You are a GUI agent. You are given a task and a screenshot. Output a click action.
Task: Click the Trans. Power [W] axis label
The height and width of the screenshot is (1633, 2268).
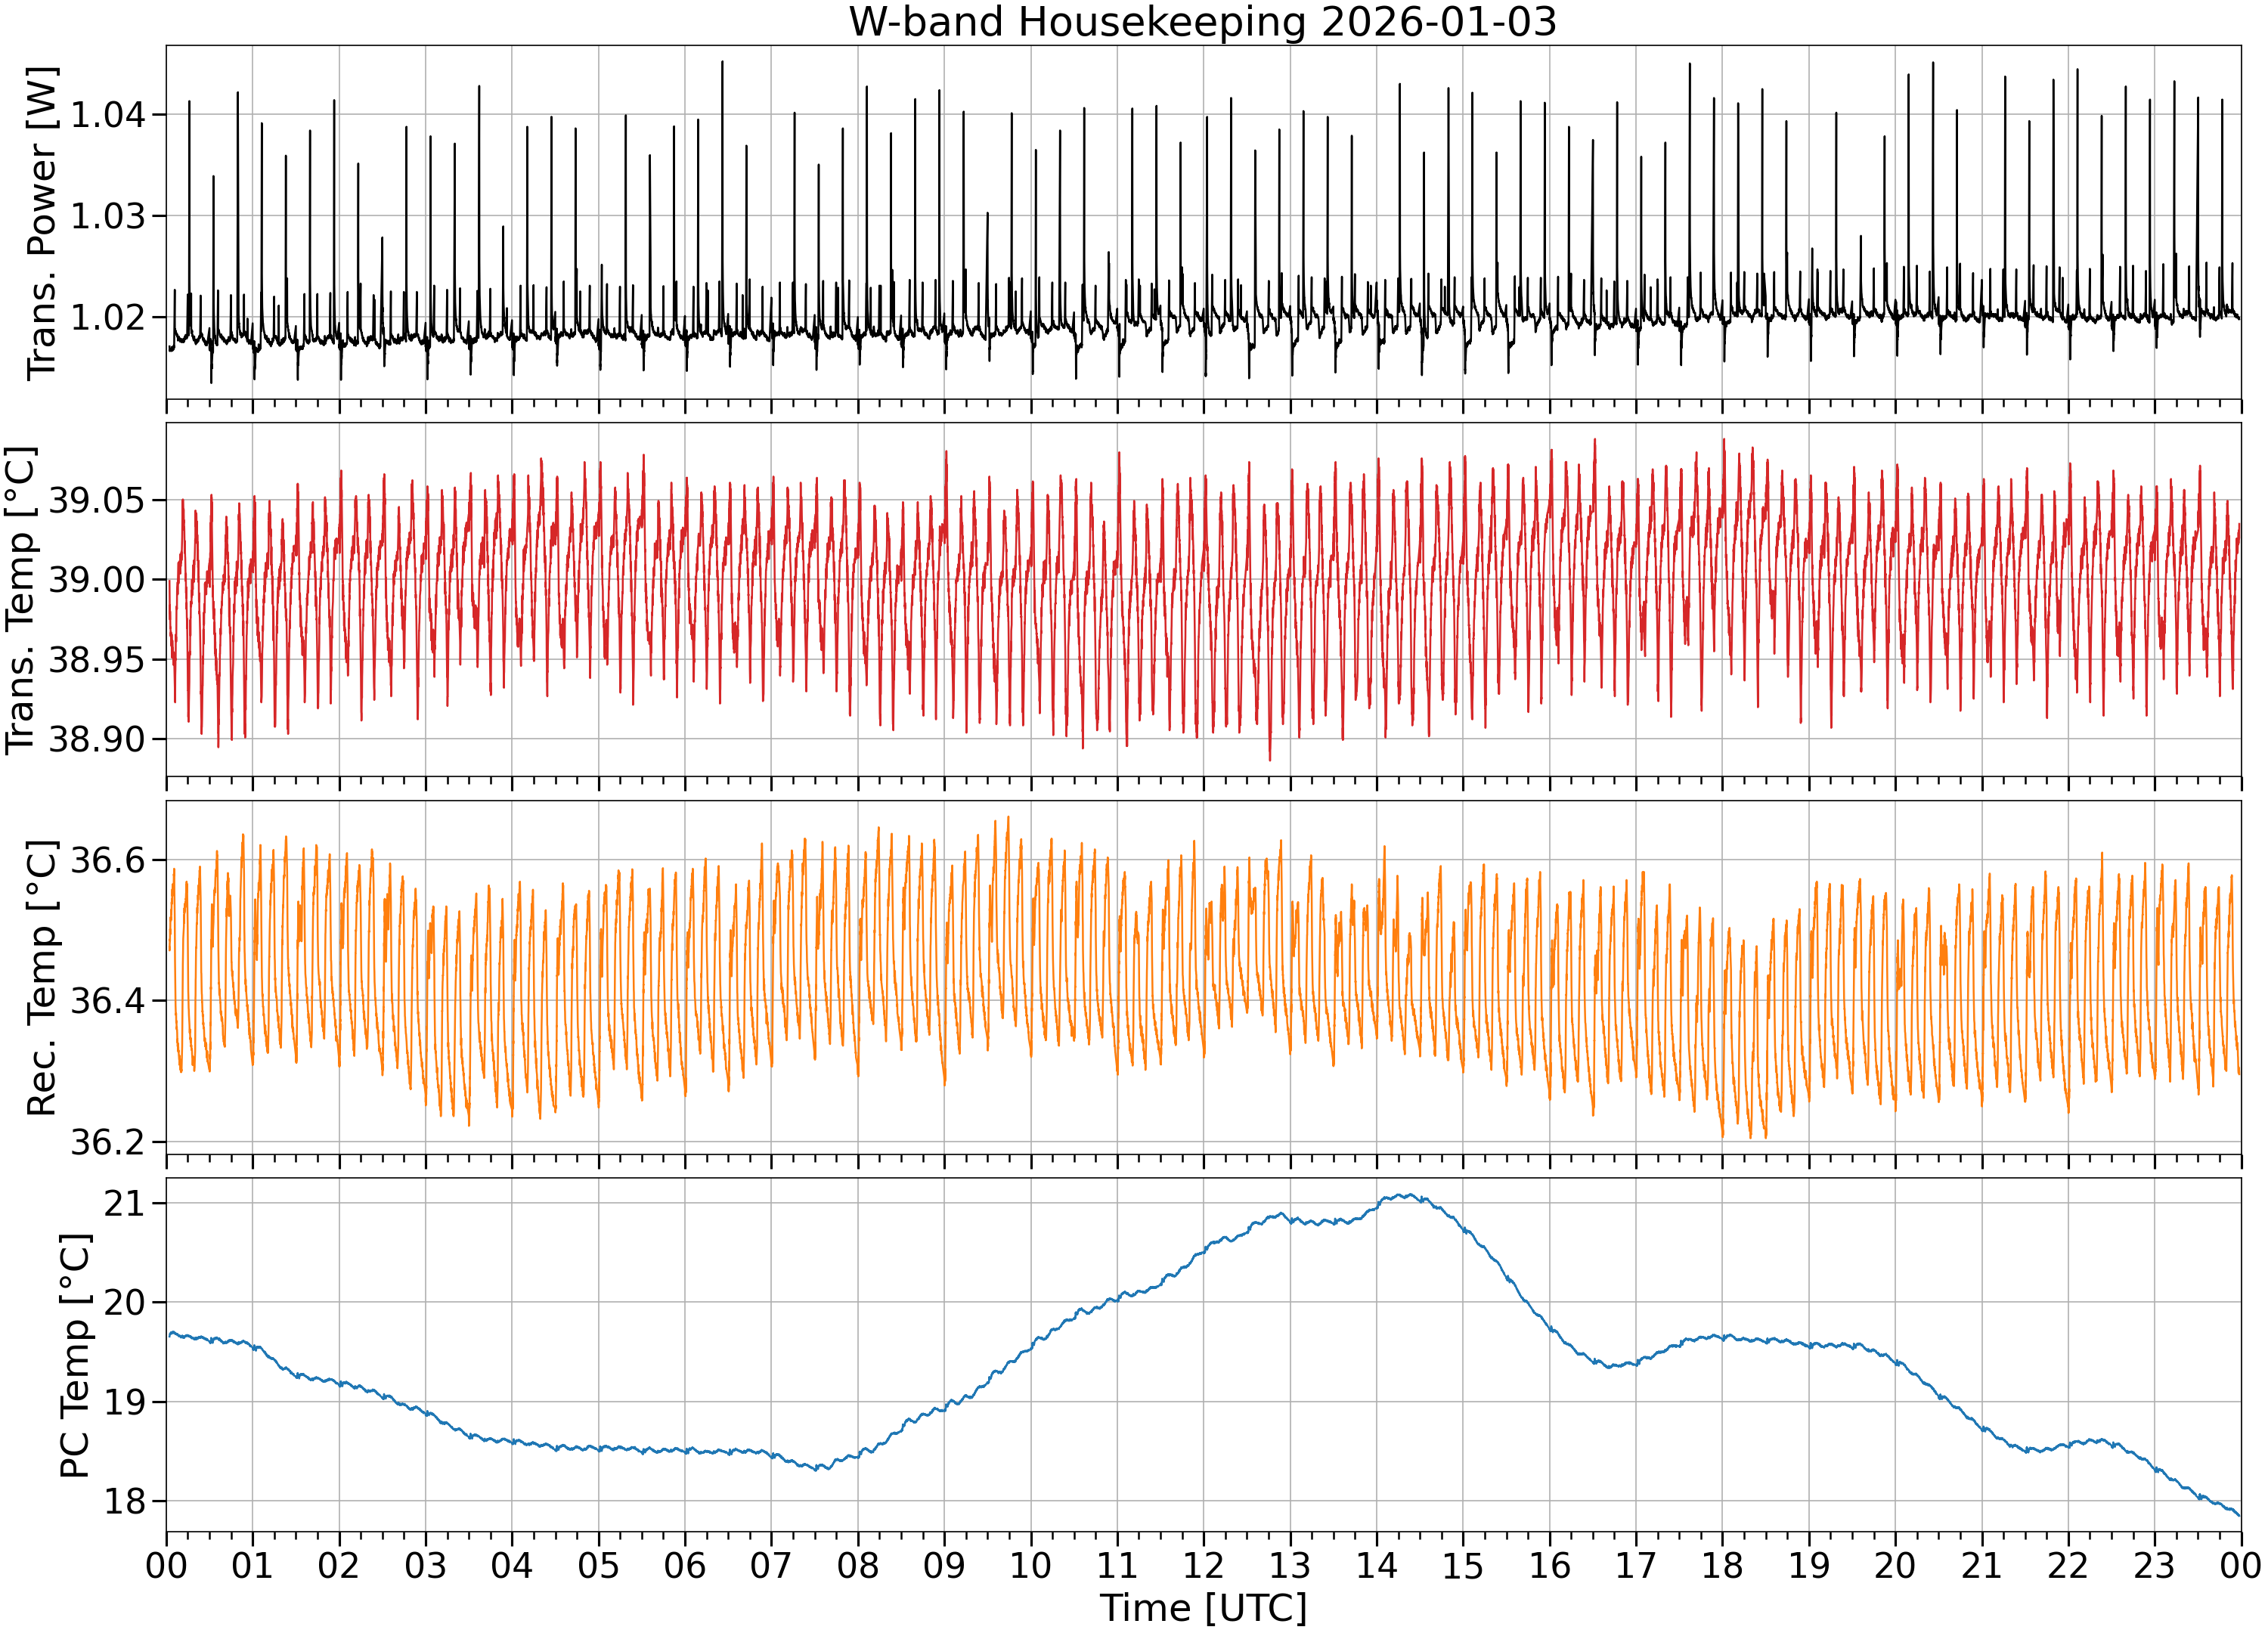pyautogui.click(x=42, y=223)
